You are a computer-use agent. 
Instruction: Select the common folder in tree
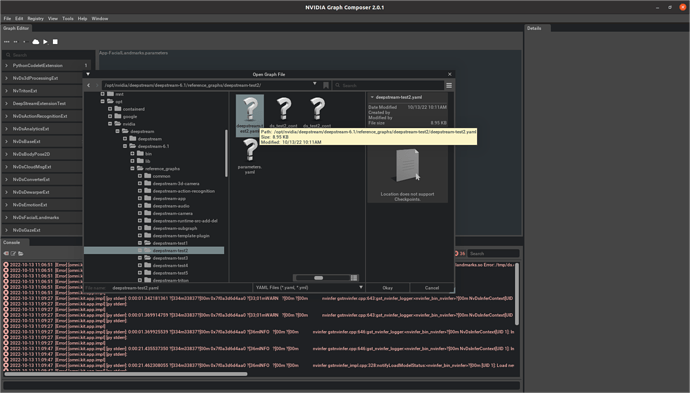point(161,176)
